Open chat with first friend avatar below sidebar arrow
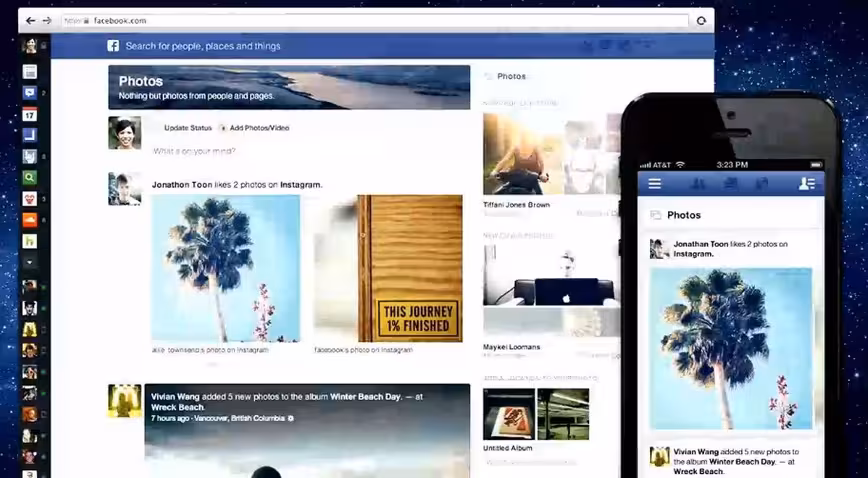The height and width of the screenshot is (478, 868). pyautogui.click(x=29, y=286)
